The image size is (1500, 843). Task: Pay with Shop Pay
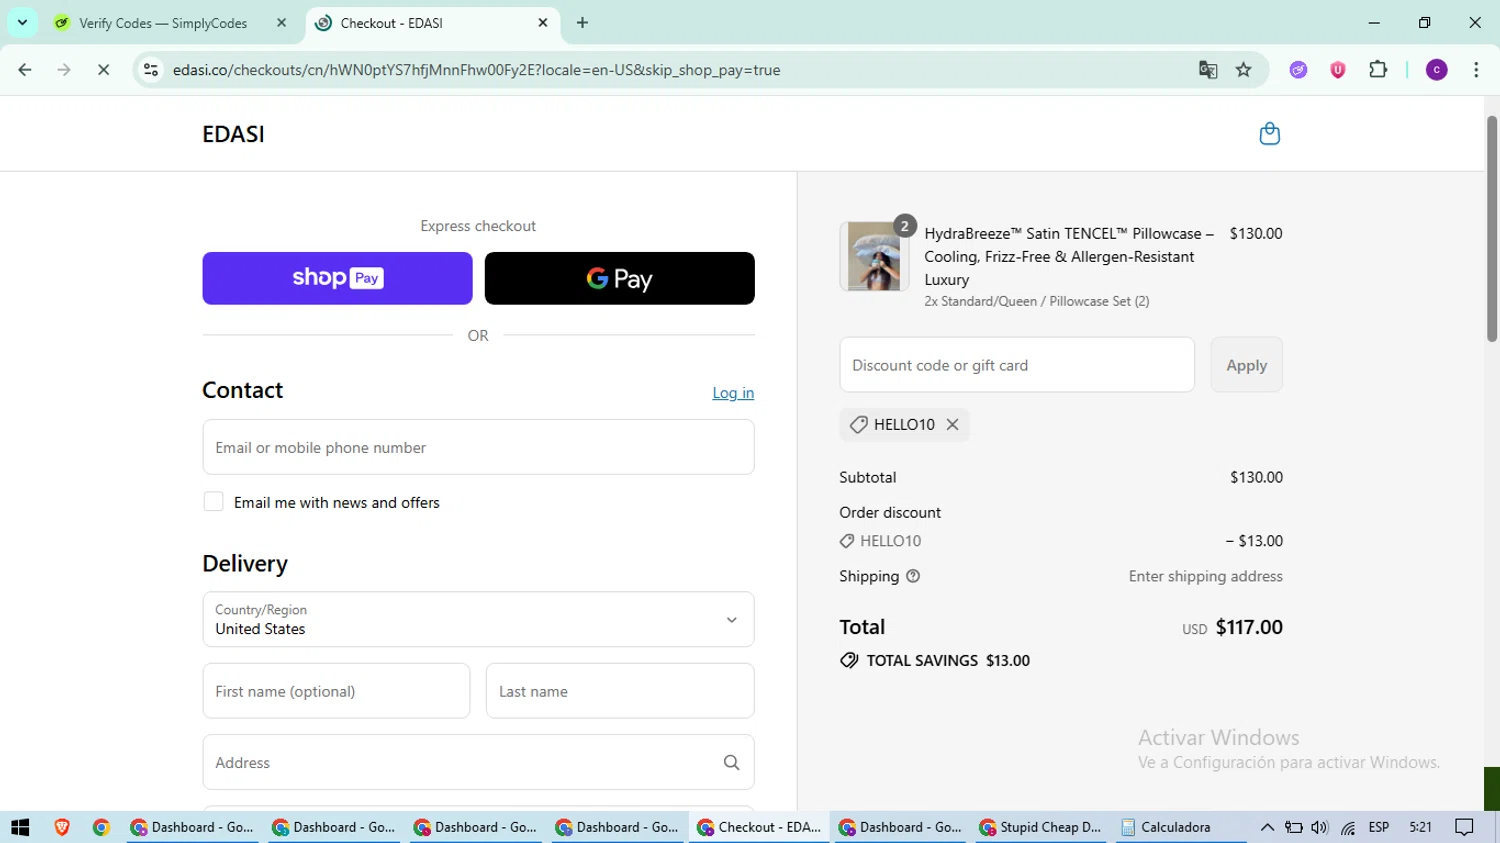tap(337, 278)
